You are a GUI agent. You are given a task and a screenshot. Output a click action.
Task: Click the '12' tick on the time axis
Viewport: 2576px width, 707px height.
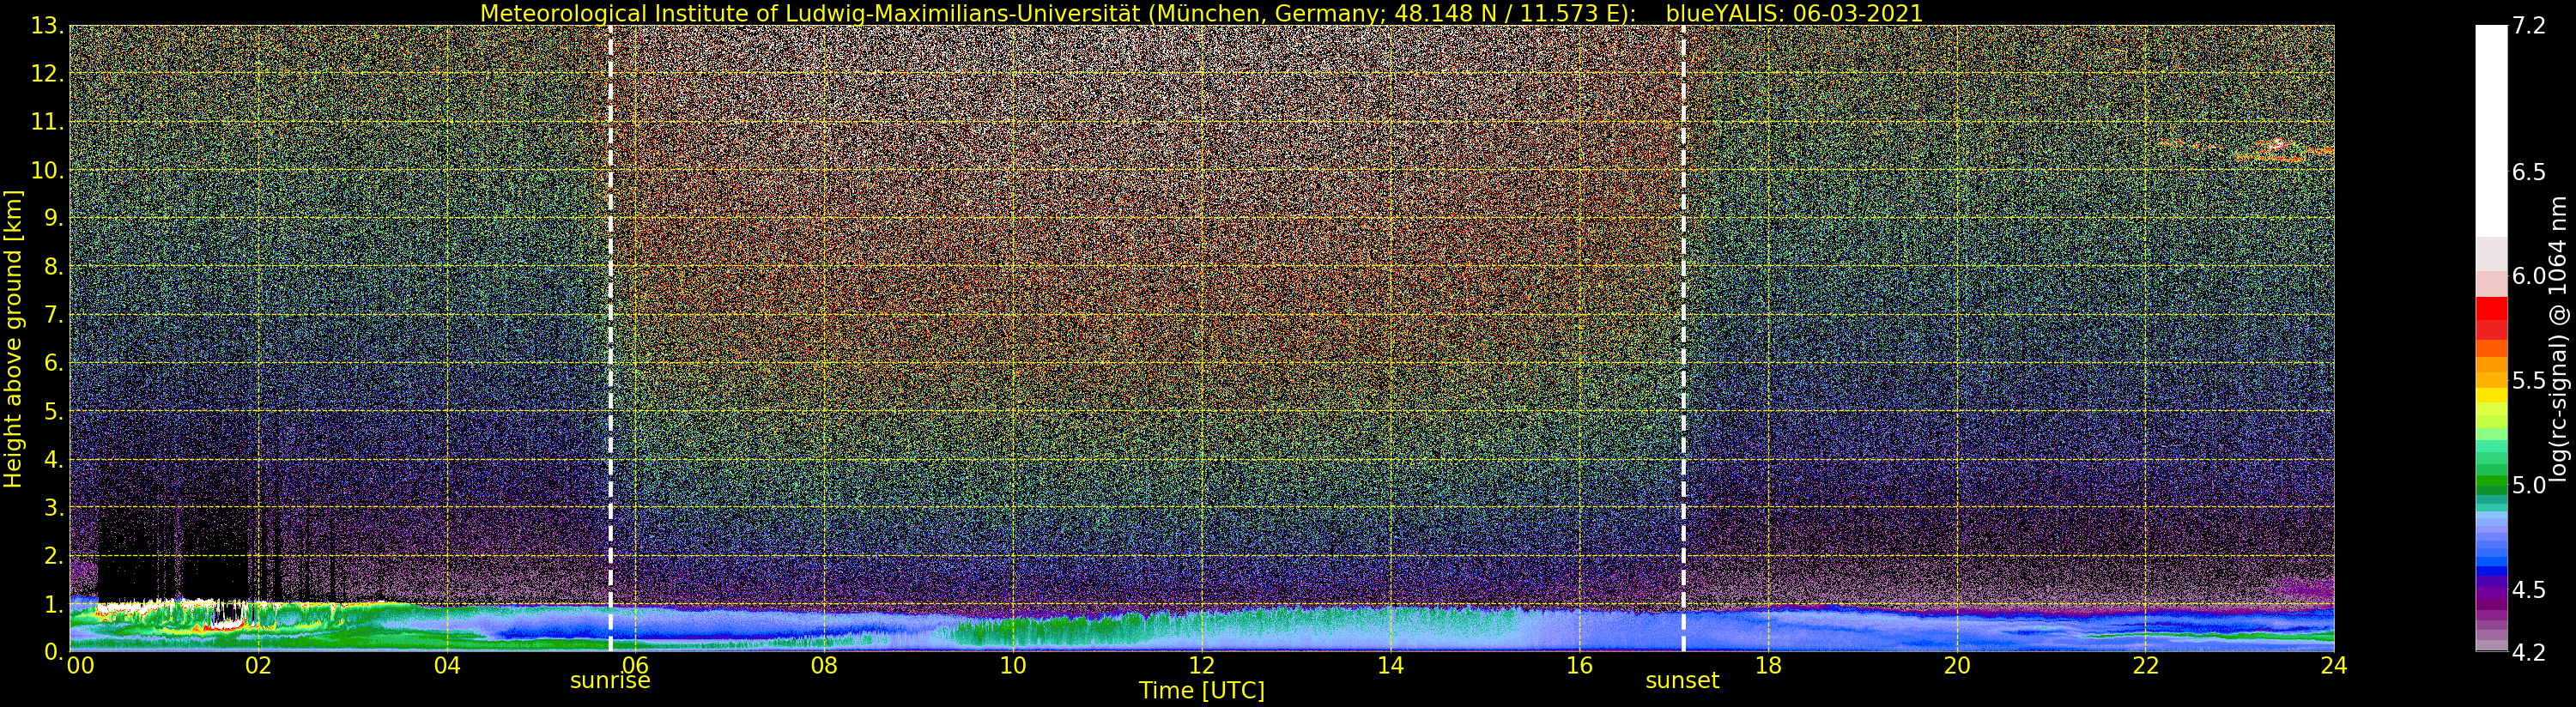pos(1202,665)
